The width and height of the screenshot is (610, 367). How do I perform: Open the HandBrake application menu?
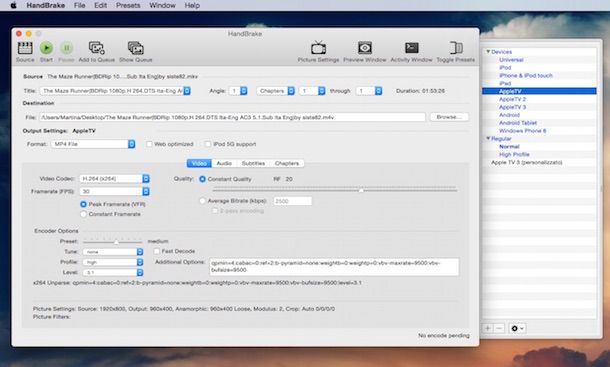46,5
